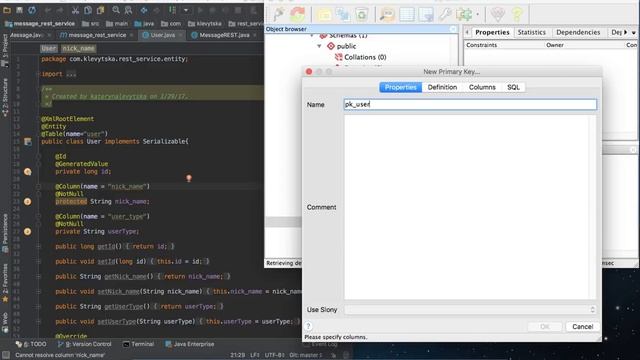Click src breadcrumb folder
The image size is (640, 360).
pos(91,24)
